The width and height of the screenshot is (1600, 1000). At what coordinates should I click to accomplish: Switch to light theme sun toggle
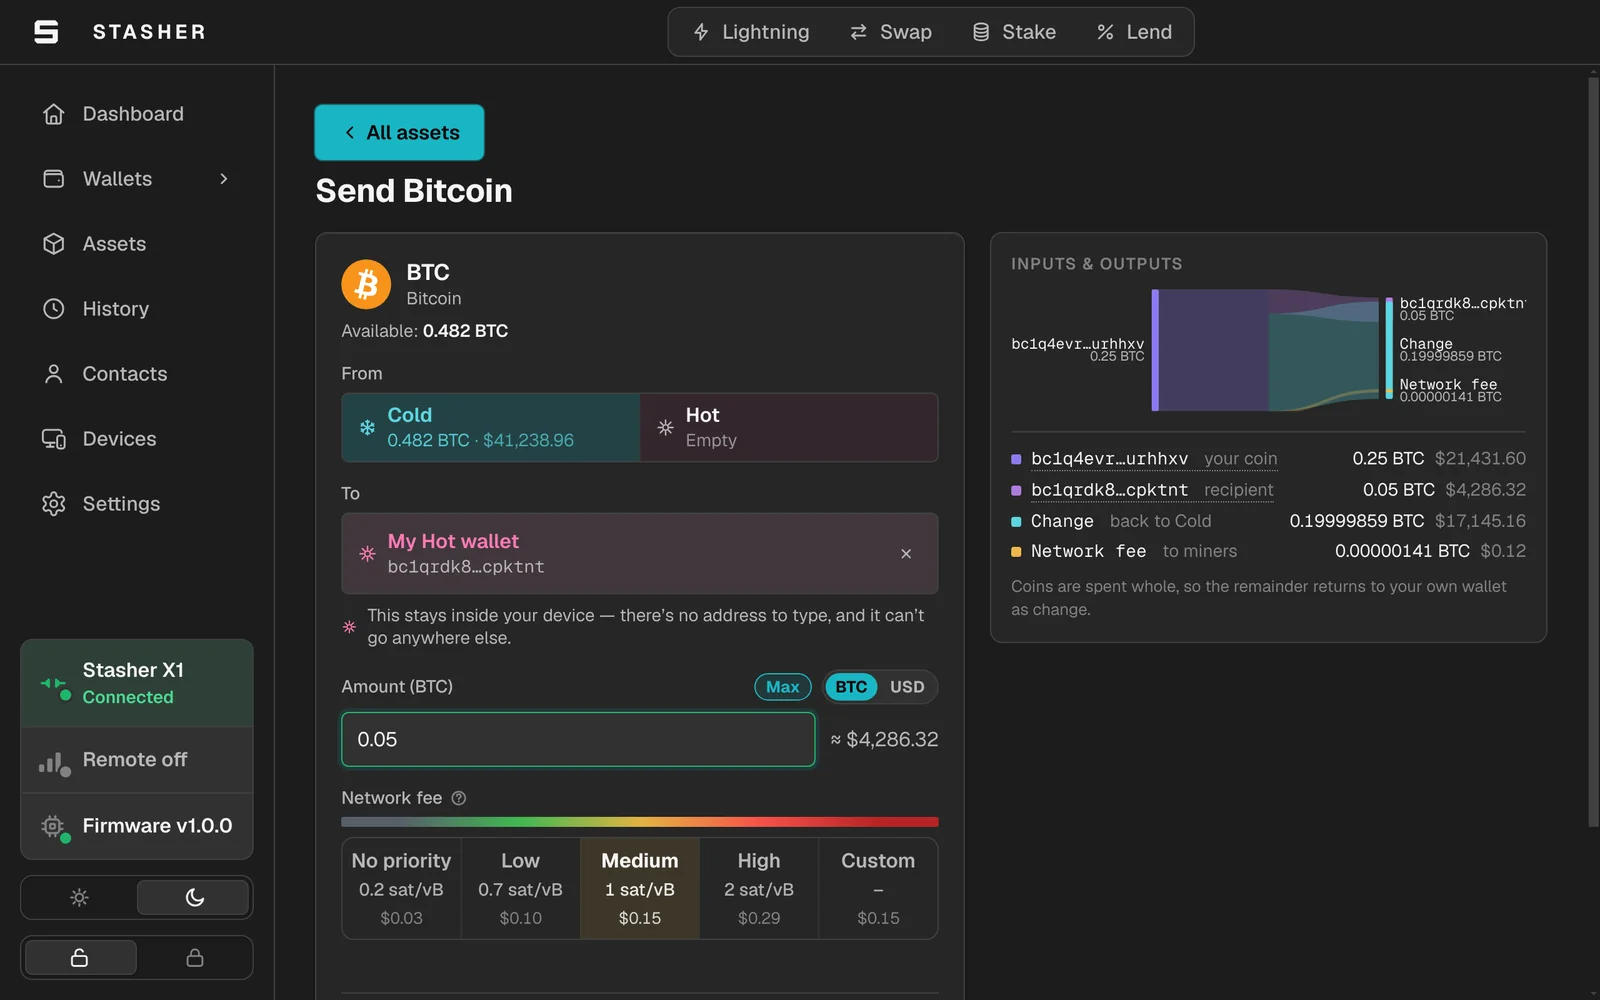(x=80, y=898)
